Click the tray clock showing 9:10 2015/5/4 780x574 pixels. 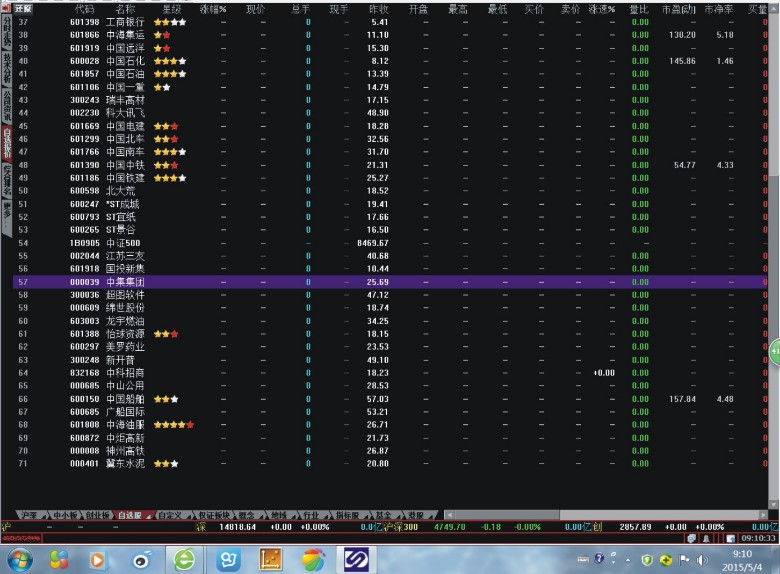742,561
